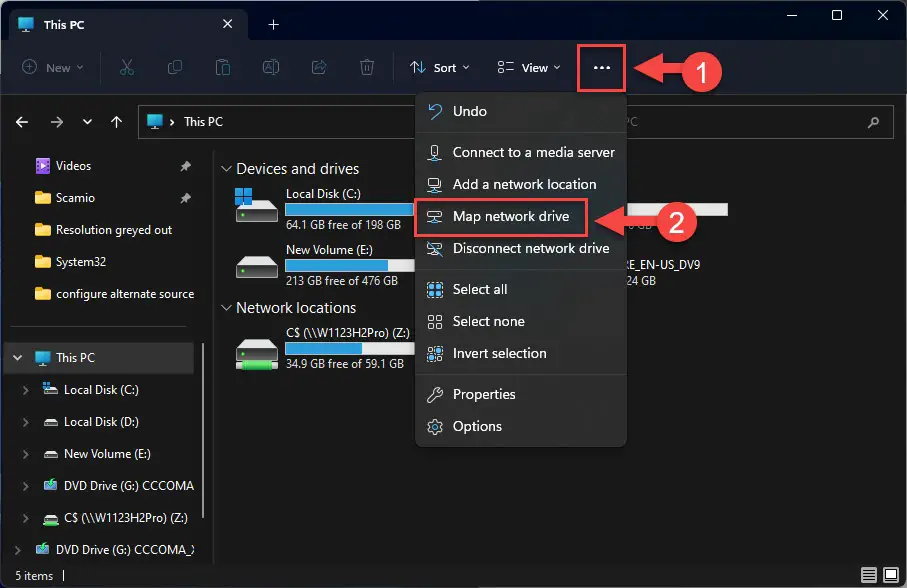Select Disconnect network drive
Image resolution: width=907 pixels, height=588 pixels.
510,248
